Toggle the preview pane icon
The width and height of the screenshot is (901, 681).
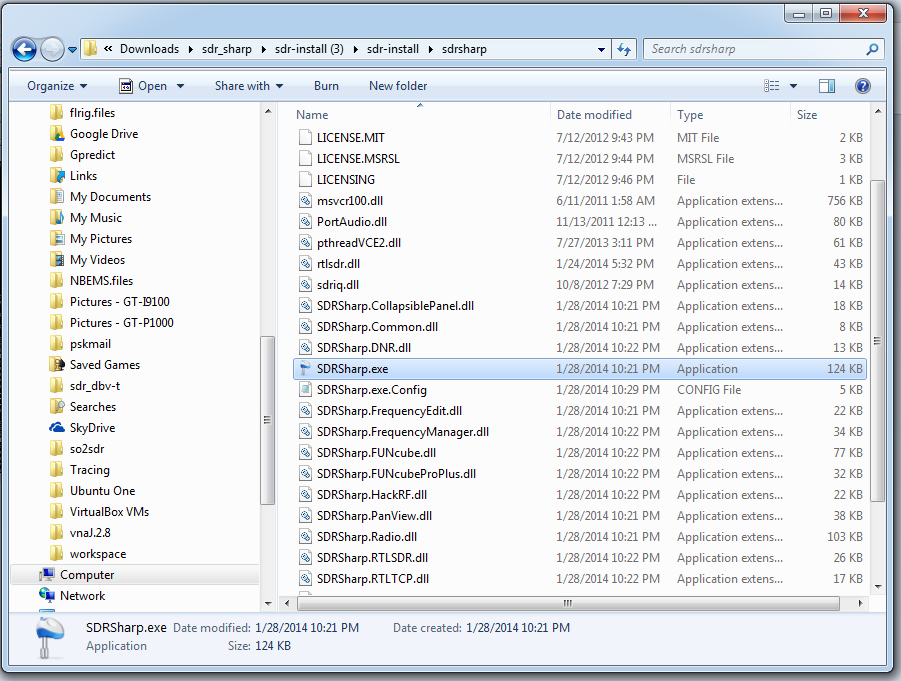click(x=827, y=86)
